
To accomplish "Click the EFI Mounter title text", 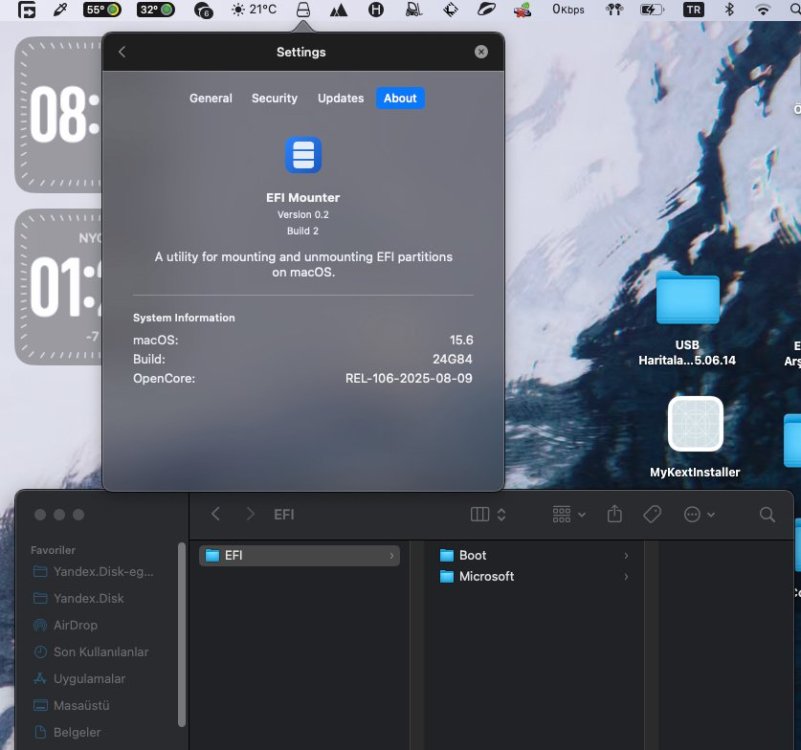I will (x=303, y=198).
